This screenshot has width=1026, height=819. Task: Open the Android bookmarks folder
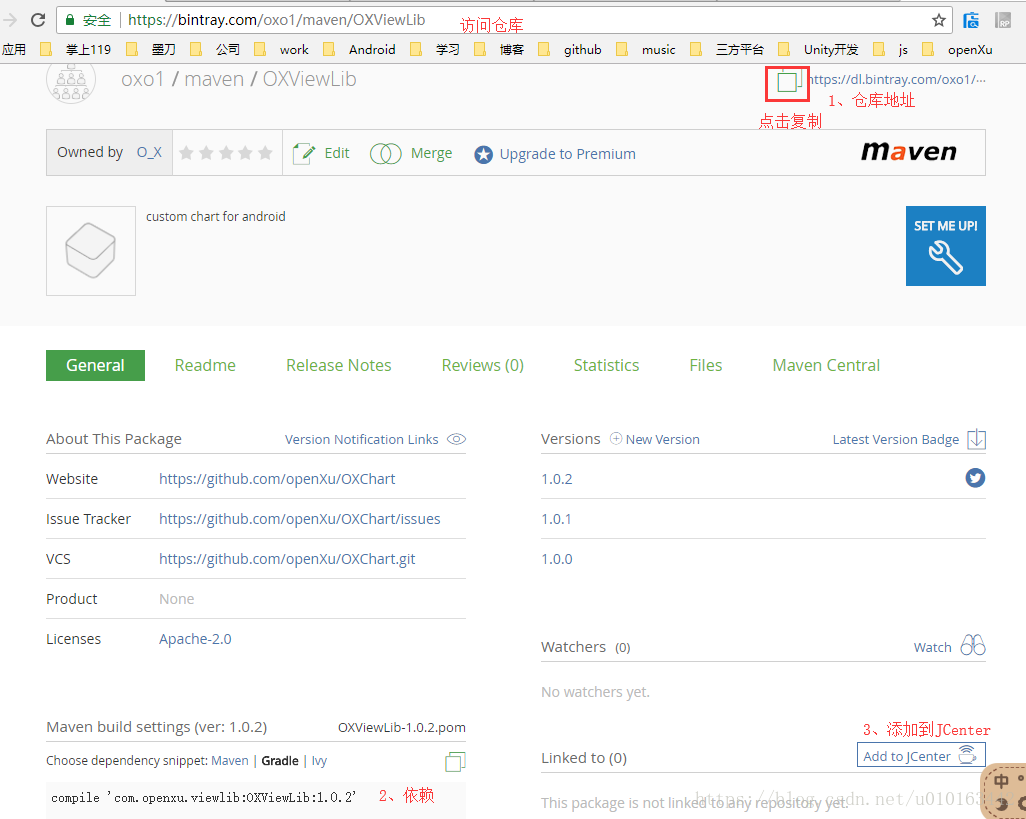coord(360,50)
